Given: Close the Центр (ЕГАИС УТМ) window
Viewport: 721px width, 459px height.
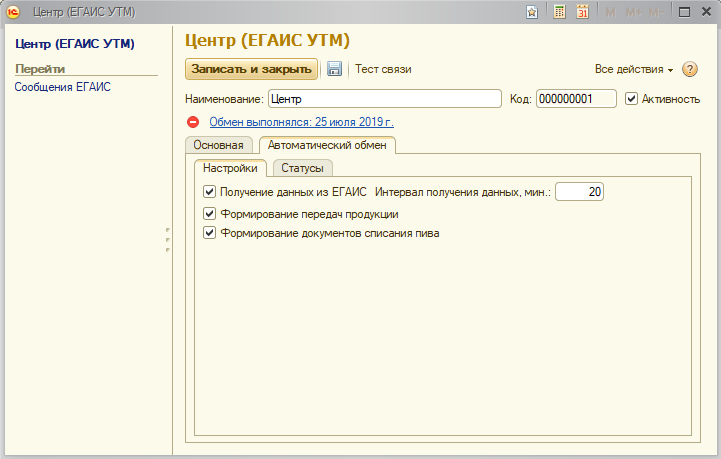Looking at the screenshot, I should point(707,12).
